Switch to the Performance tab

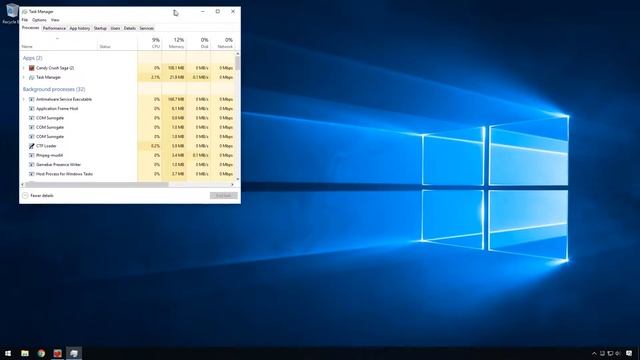coord(54,28)
